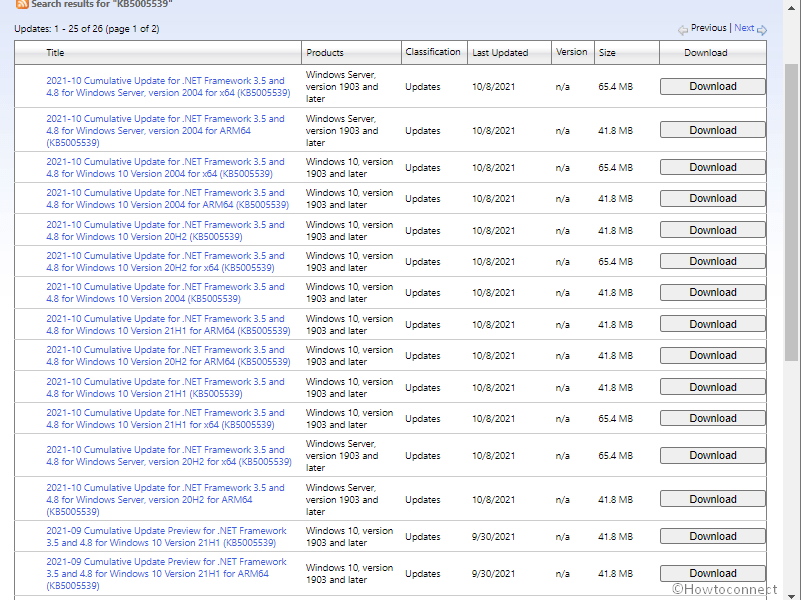
Task: Download the Windows Server 2004 ARM64 update
Action: coord(712,130)
